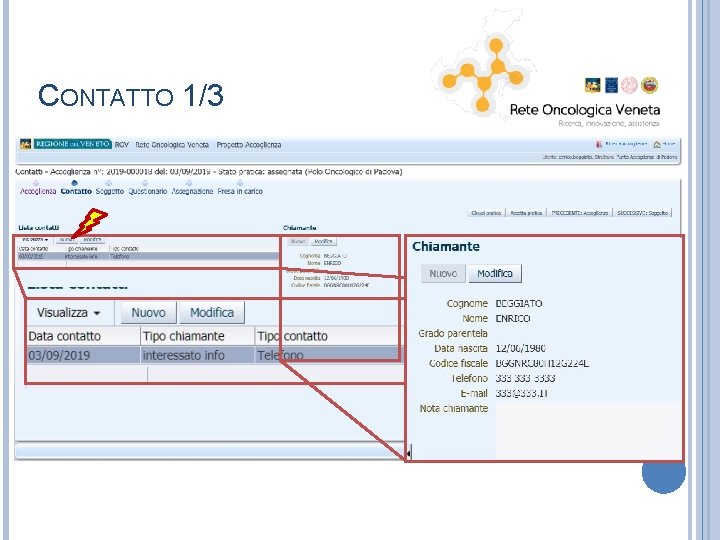This screenshot has width=720, height=540.
Task: Open the Presa in carico workflow step
Action: 240,191
